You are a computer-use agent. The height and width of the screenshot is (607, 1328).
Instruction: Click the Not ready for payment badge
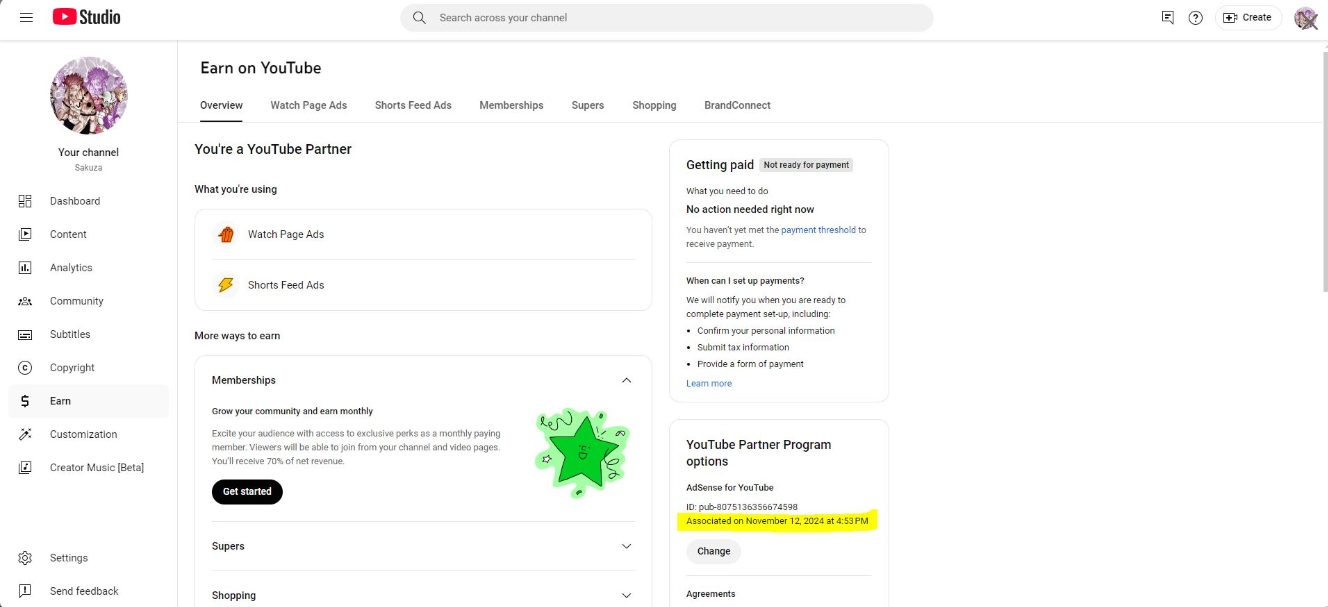807,165
